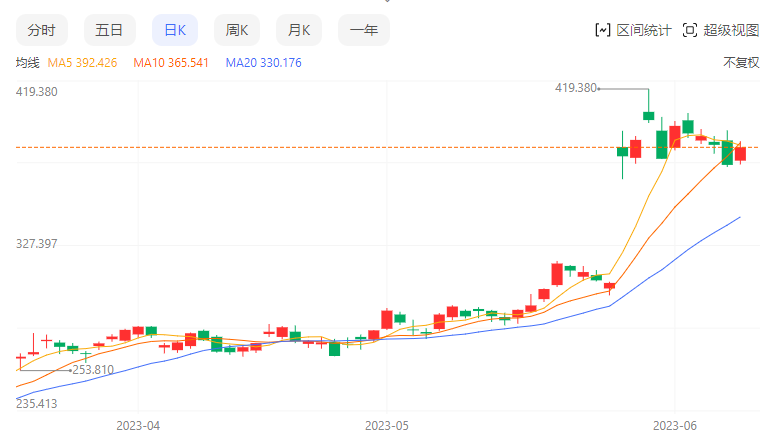Click the 327.397 y-axis label

tap(37, 244)
